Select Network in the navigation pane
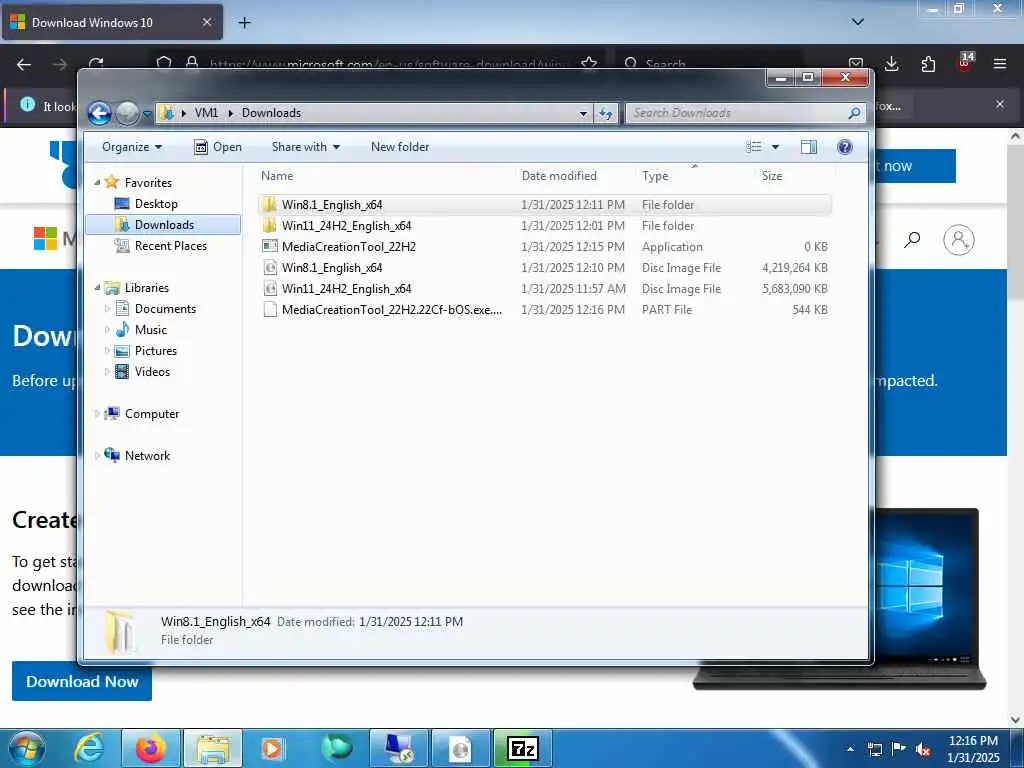 (x=147, y=456)
